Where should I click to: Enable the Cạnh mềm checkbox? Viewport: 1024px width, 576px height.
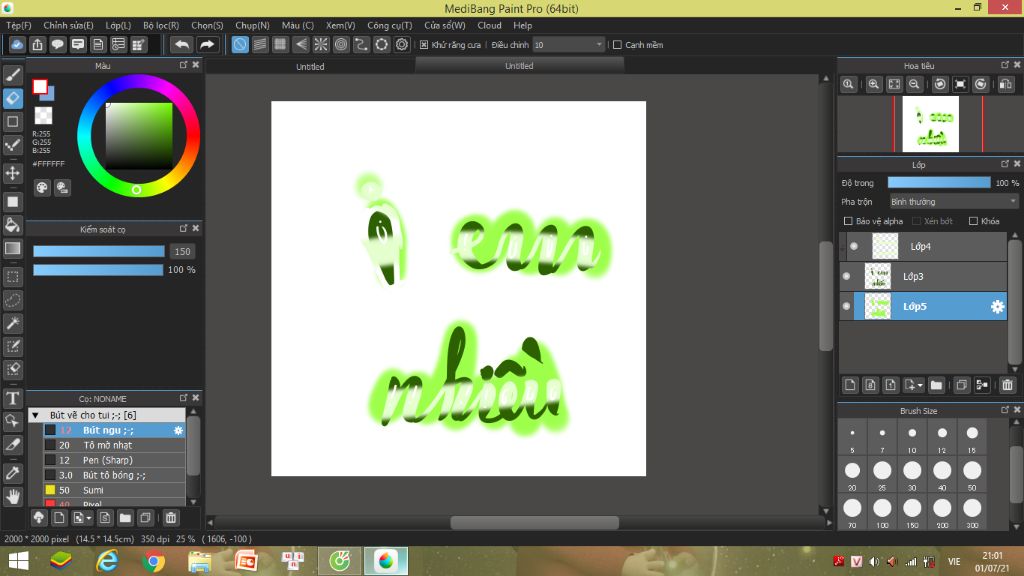[617, 45]
